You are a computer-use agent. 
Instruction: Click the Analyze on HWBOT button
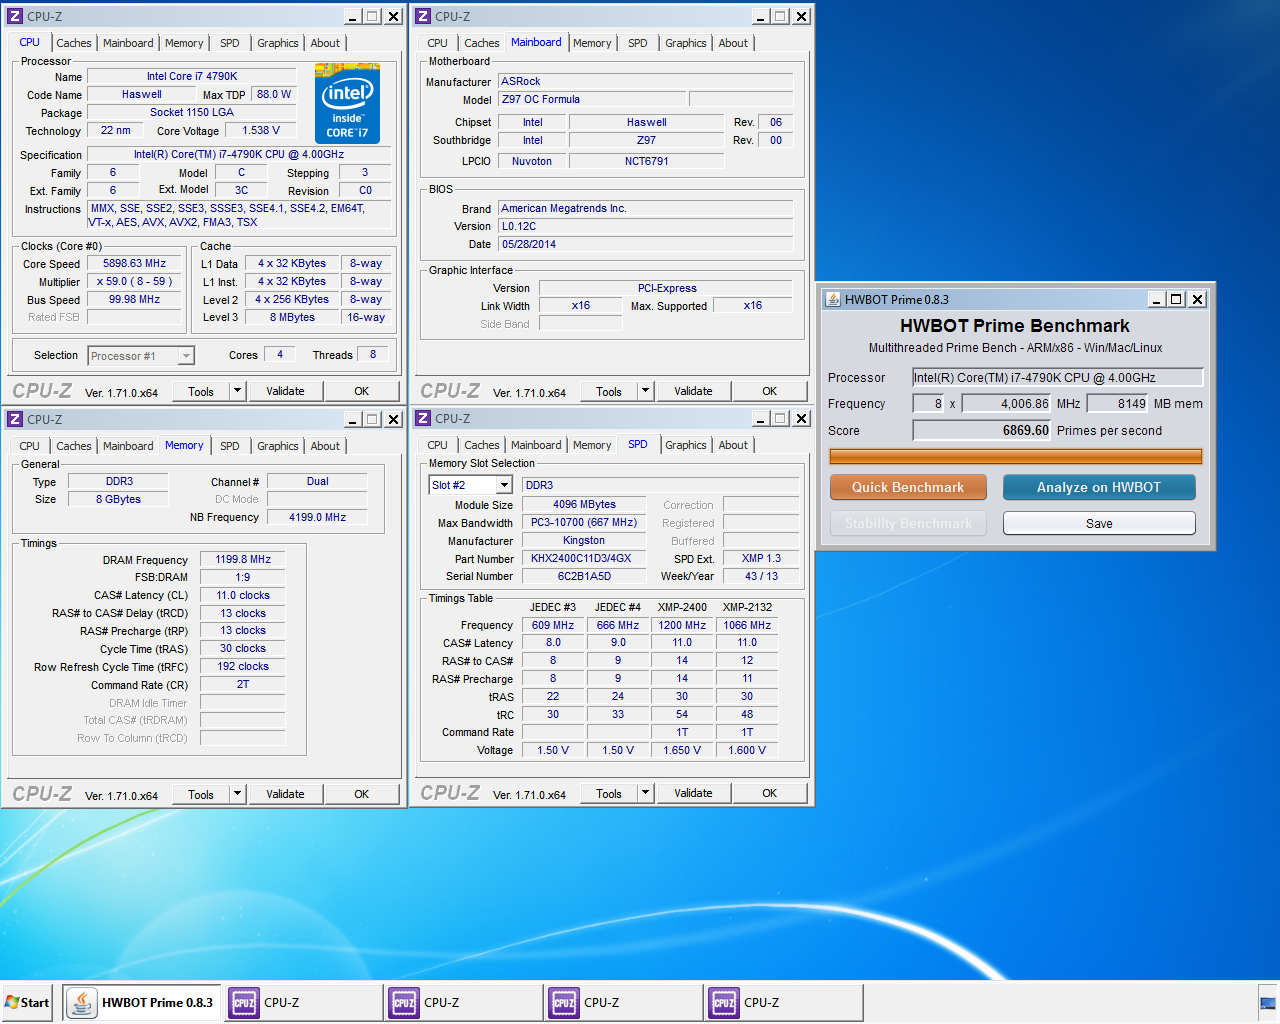1099,487
